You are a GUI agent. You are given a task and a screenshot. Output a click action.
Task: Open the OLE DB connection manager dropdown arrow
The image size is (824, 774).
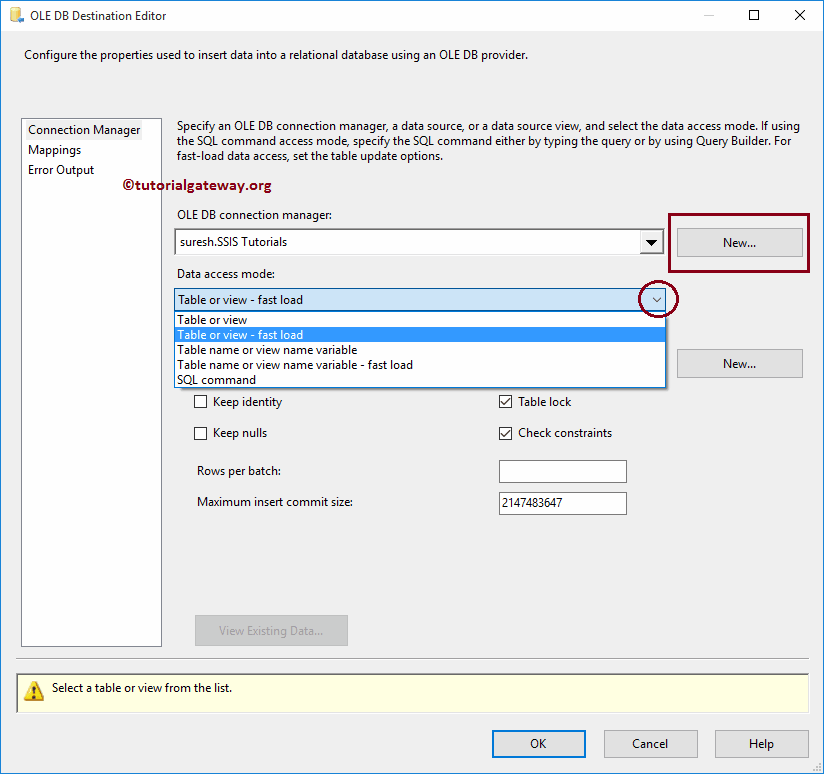tap(652, 241)
